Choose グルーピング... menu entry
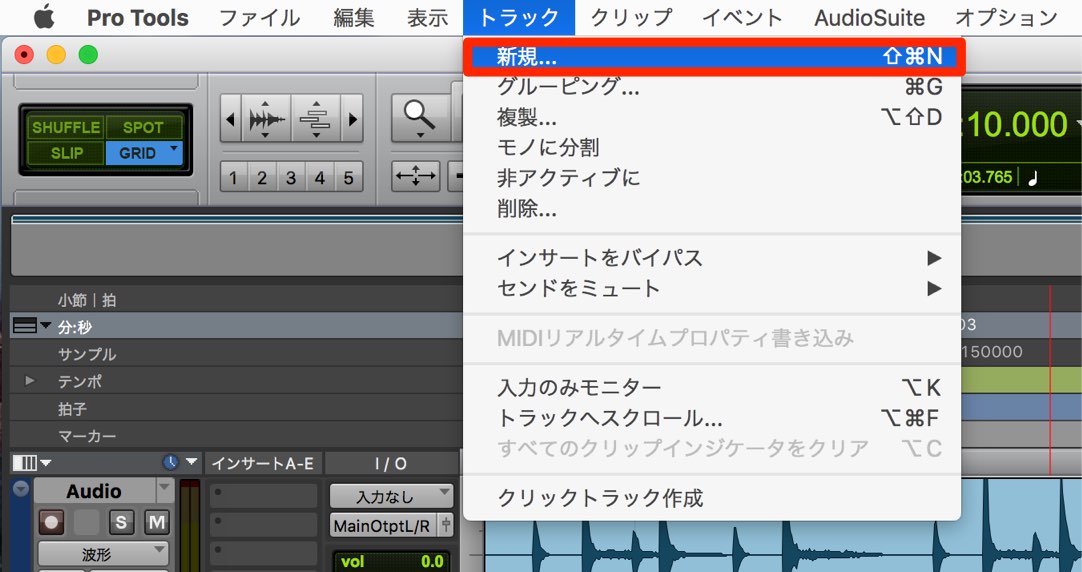This screenshot has width=1082, height=572. point(712,87)
